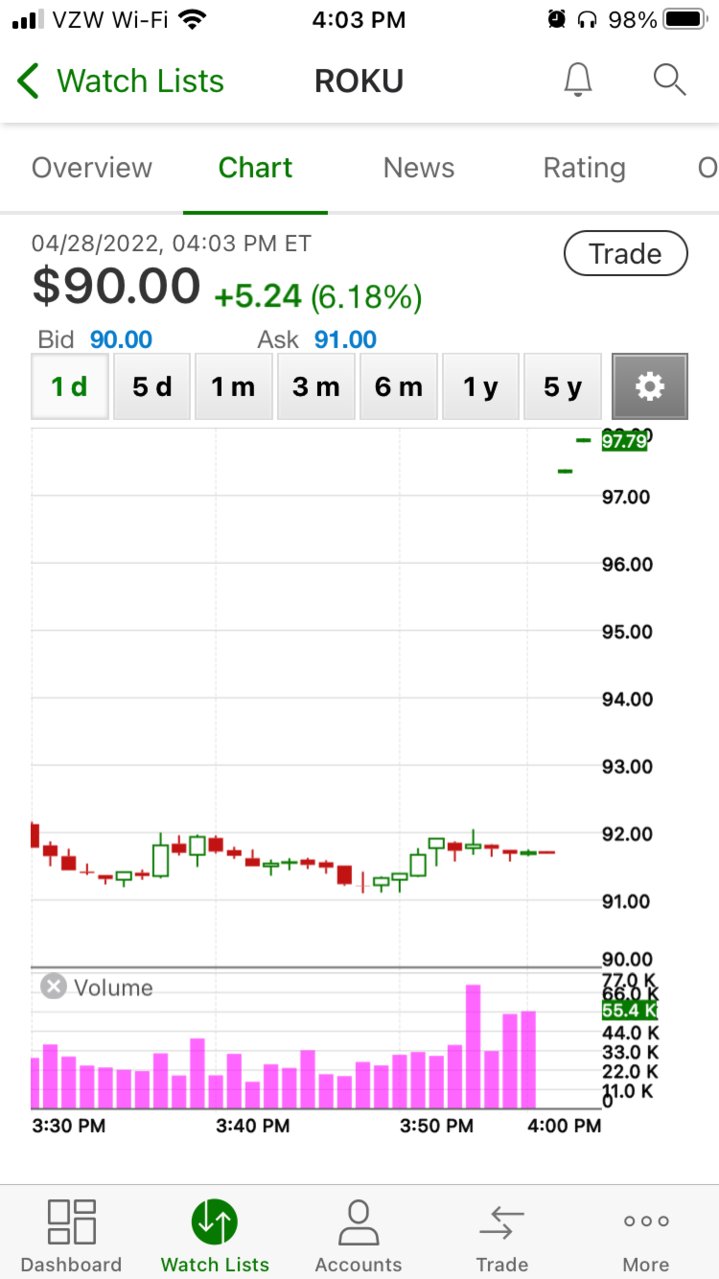Image resolution: width=719 pixels, height=1279 pixels.
Task: Select the 3 m chart range
Action: [x=316, y=386]
